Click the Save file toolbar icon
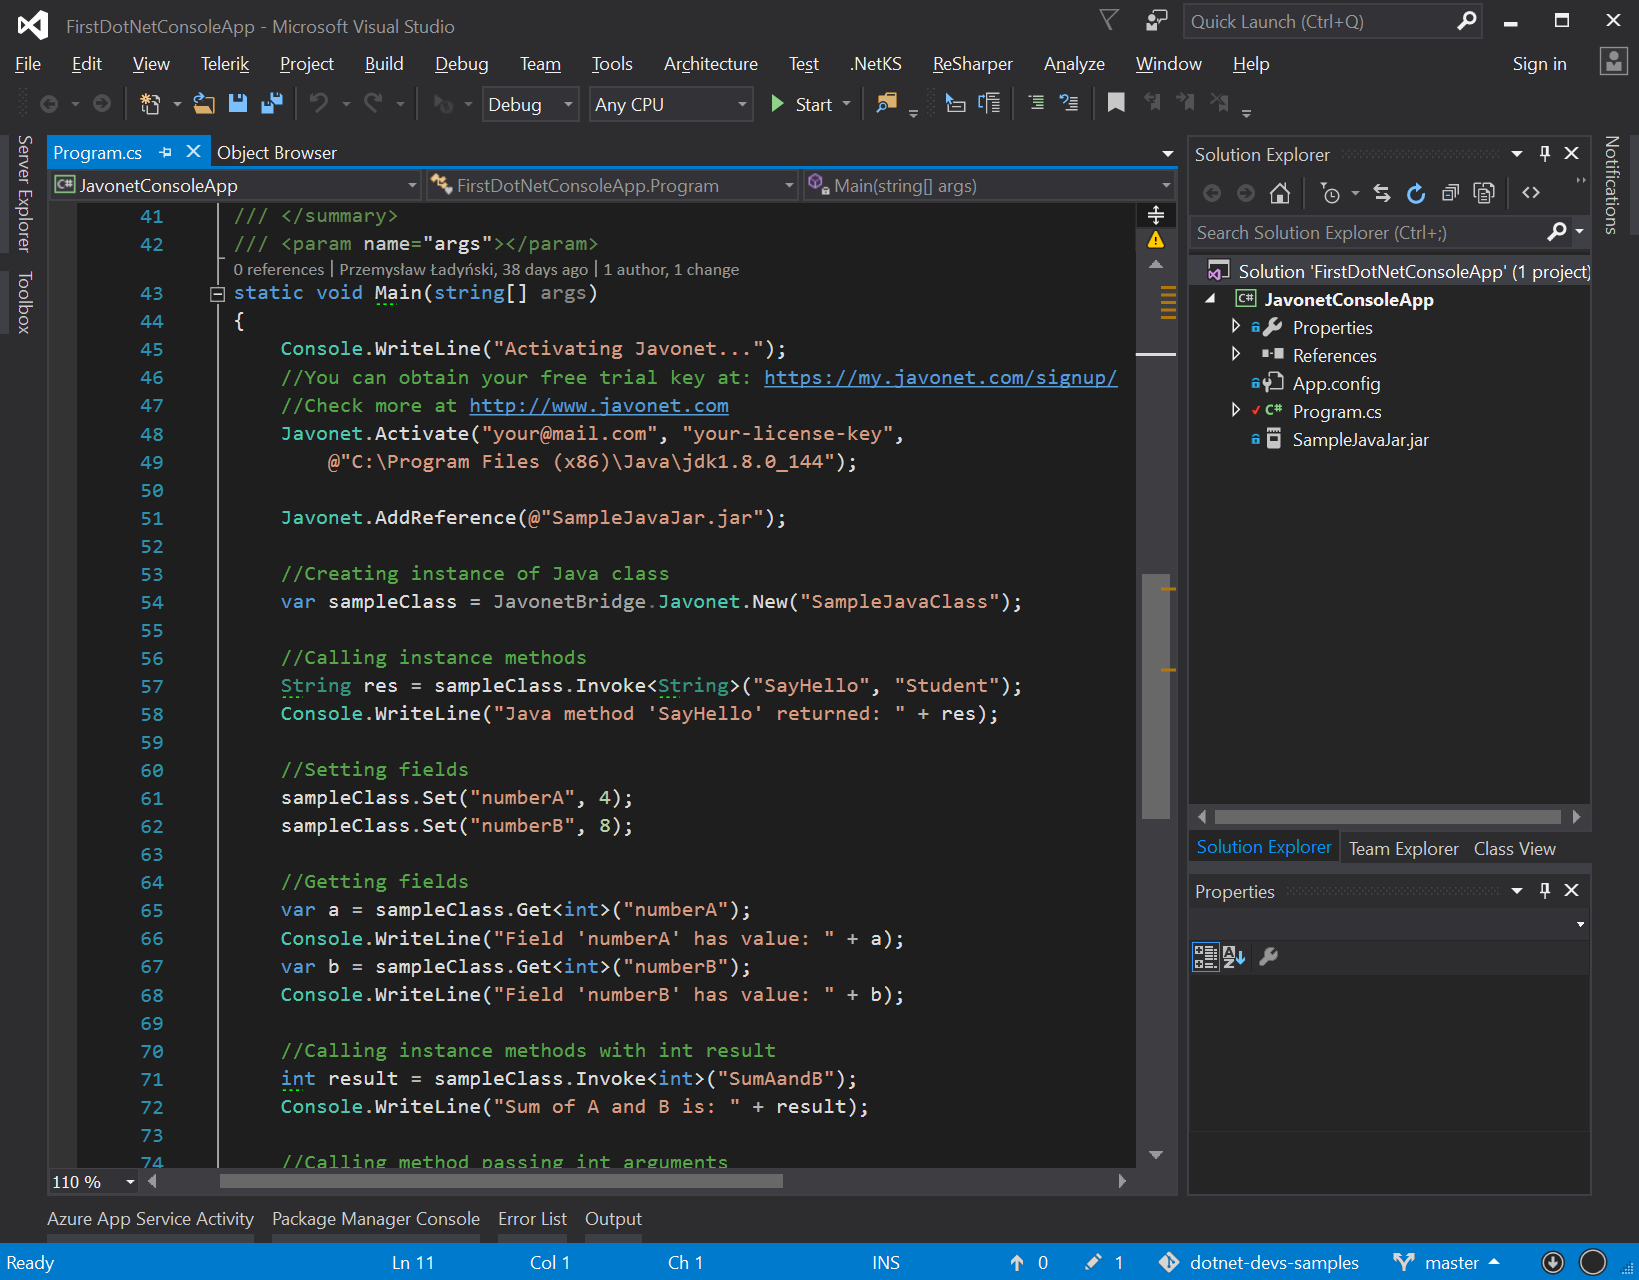Screen dimensions: 1639x1280 (x=238, y=103)
